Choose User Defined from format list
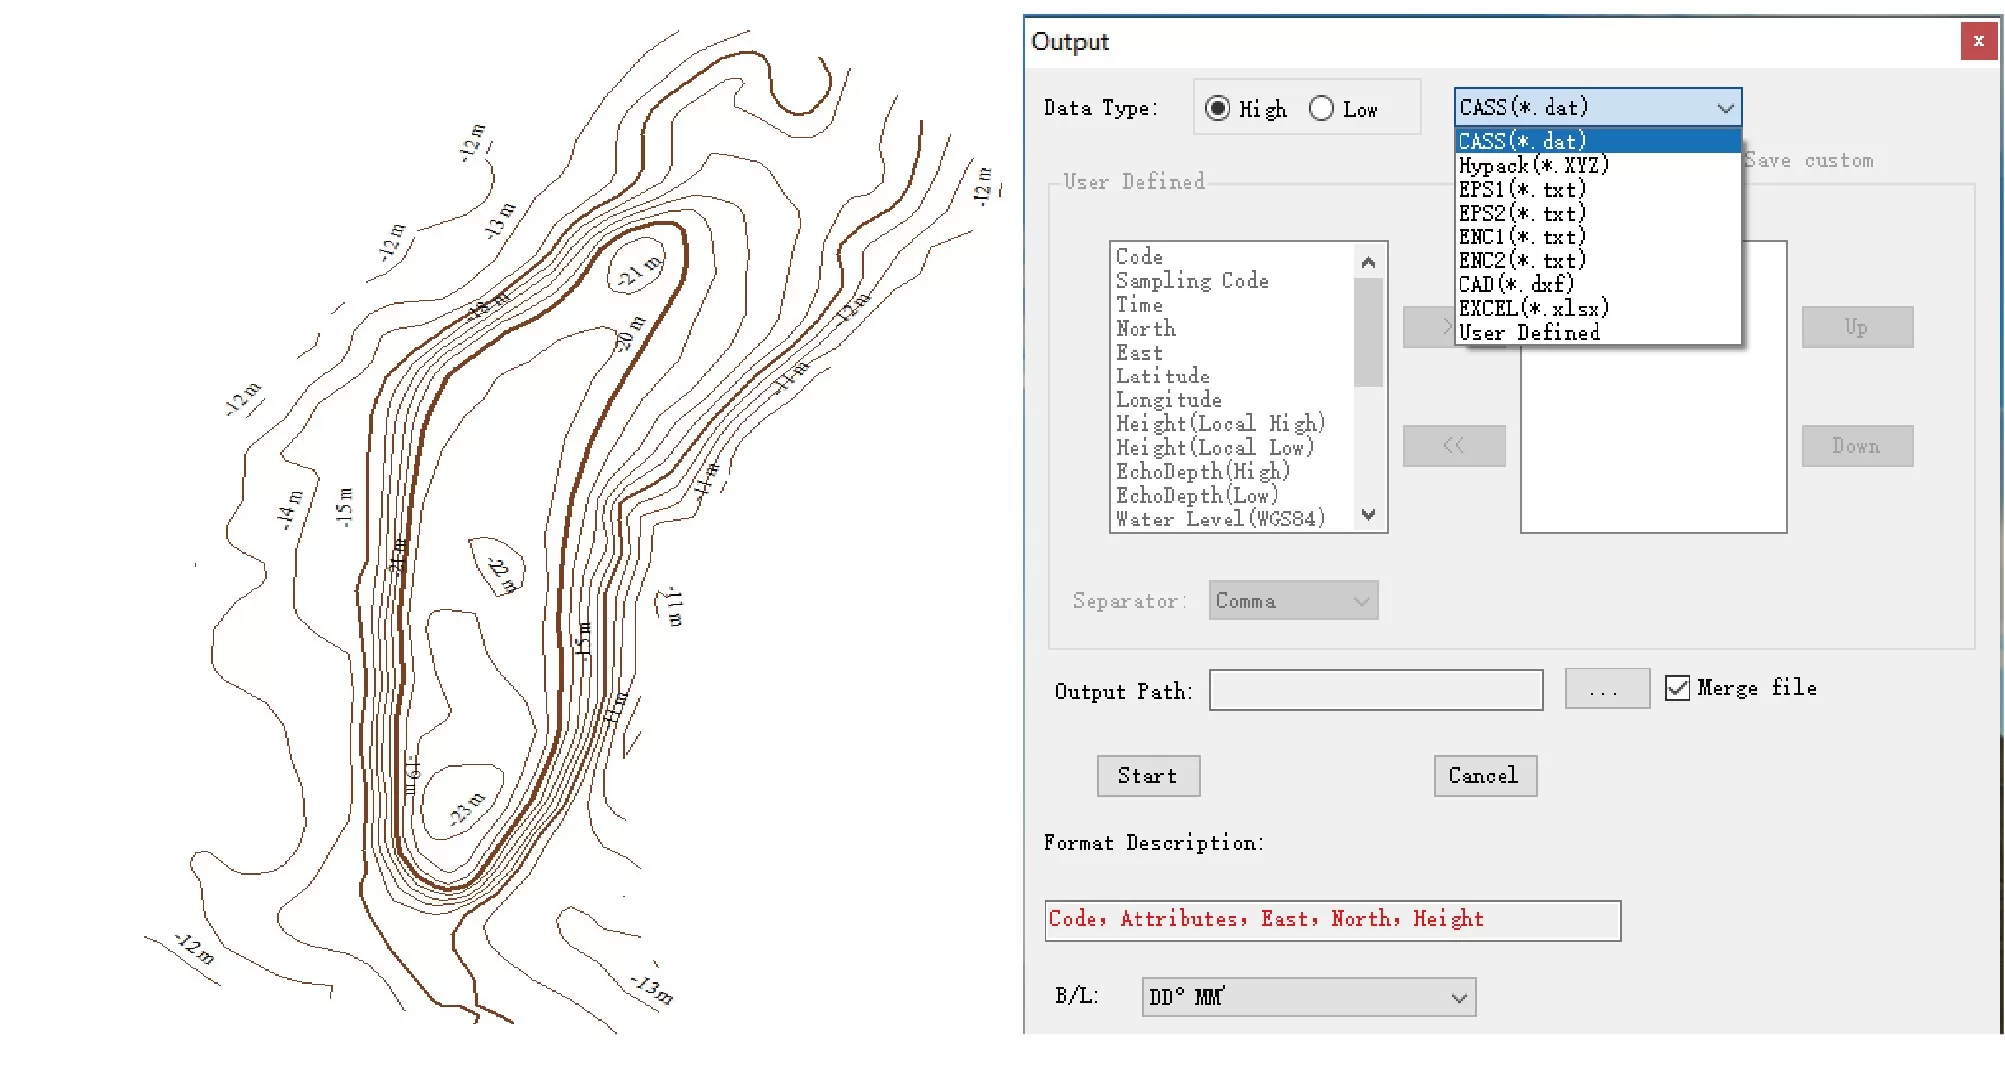 click(1597, 332)
